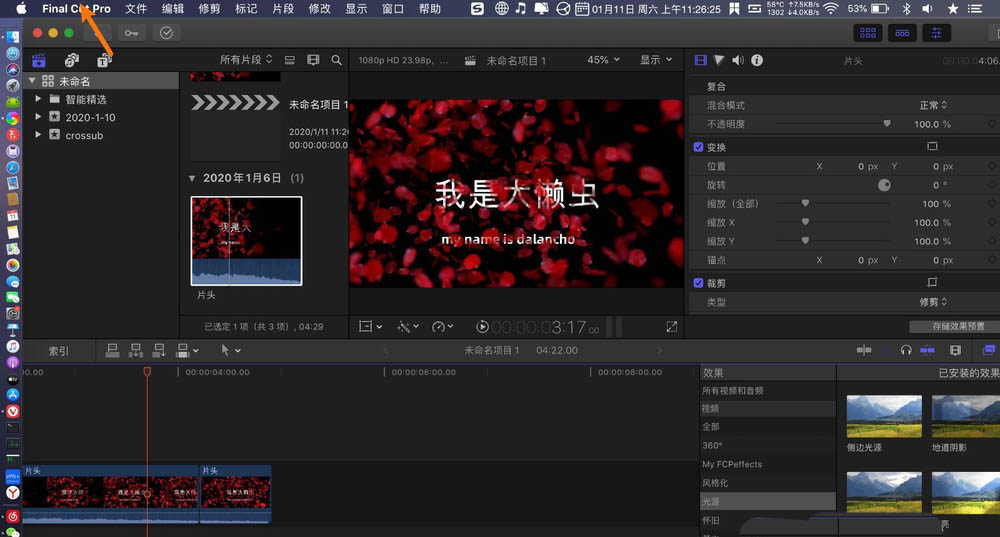This screenshot has width=1000, height=537.
Task: Open the 45% zoom dropdown
Action: click(603, 59)
